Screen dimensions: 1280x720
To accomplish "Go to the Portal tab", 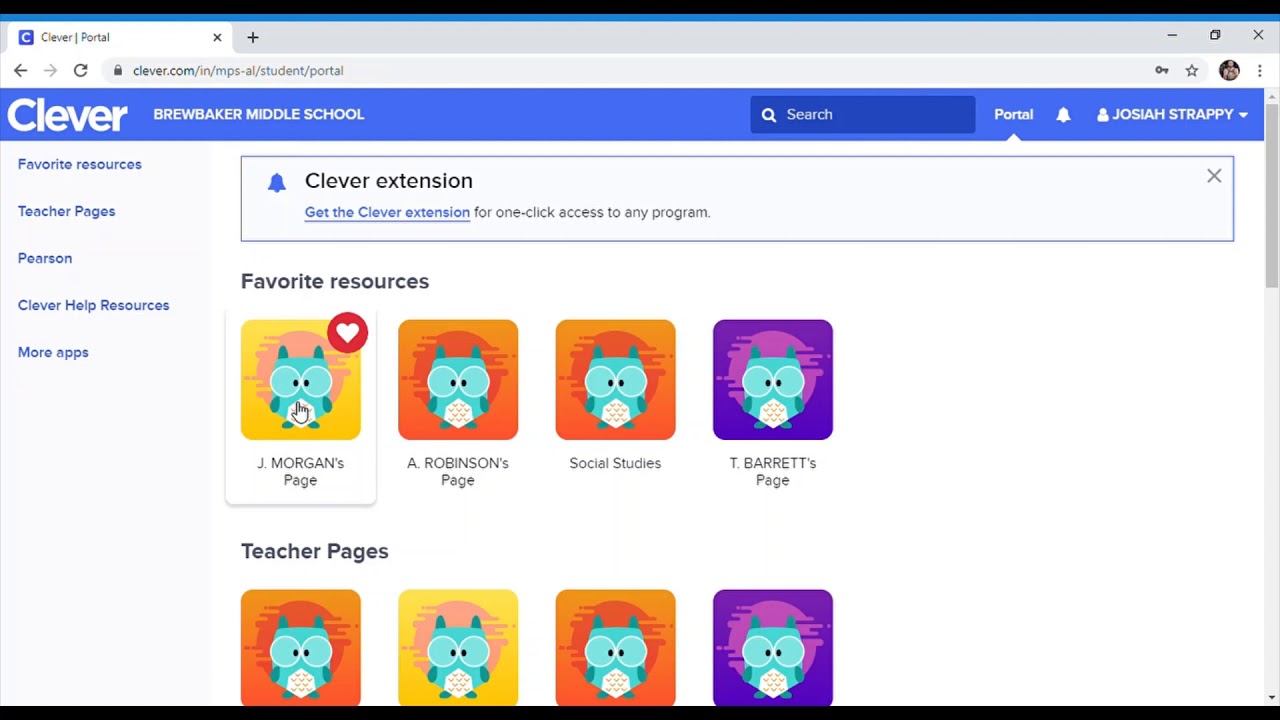I will (x=1013, y=114).
